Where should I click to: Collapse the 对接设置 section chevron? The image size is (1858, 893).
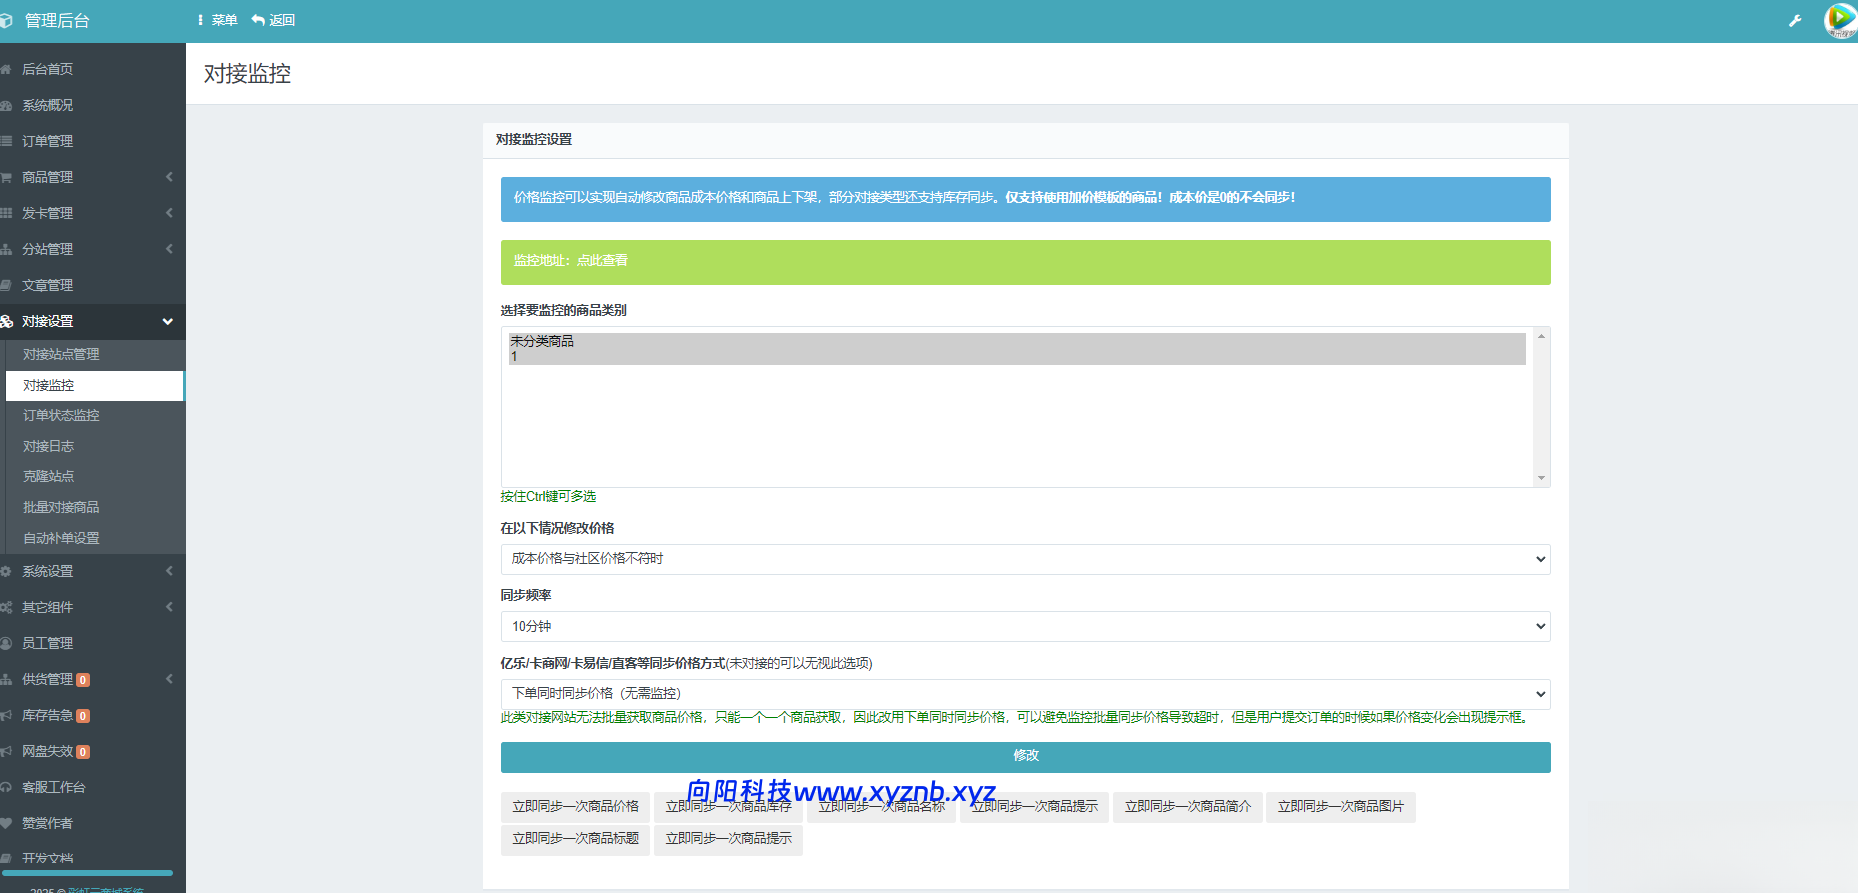pyautogui.click(x=168, y=321)
